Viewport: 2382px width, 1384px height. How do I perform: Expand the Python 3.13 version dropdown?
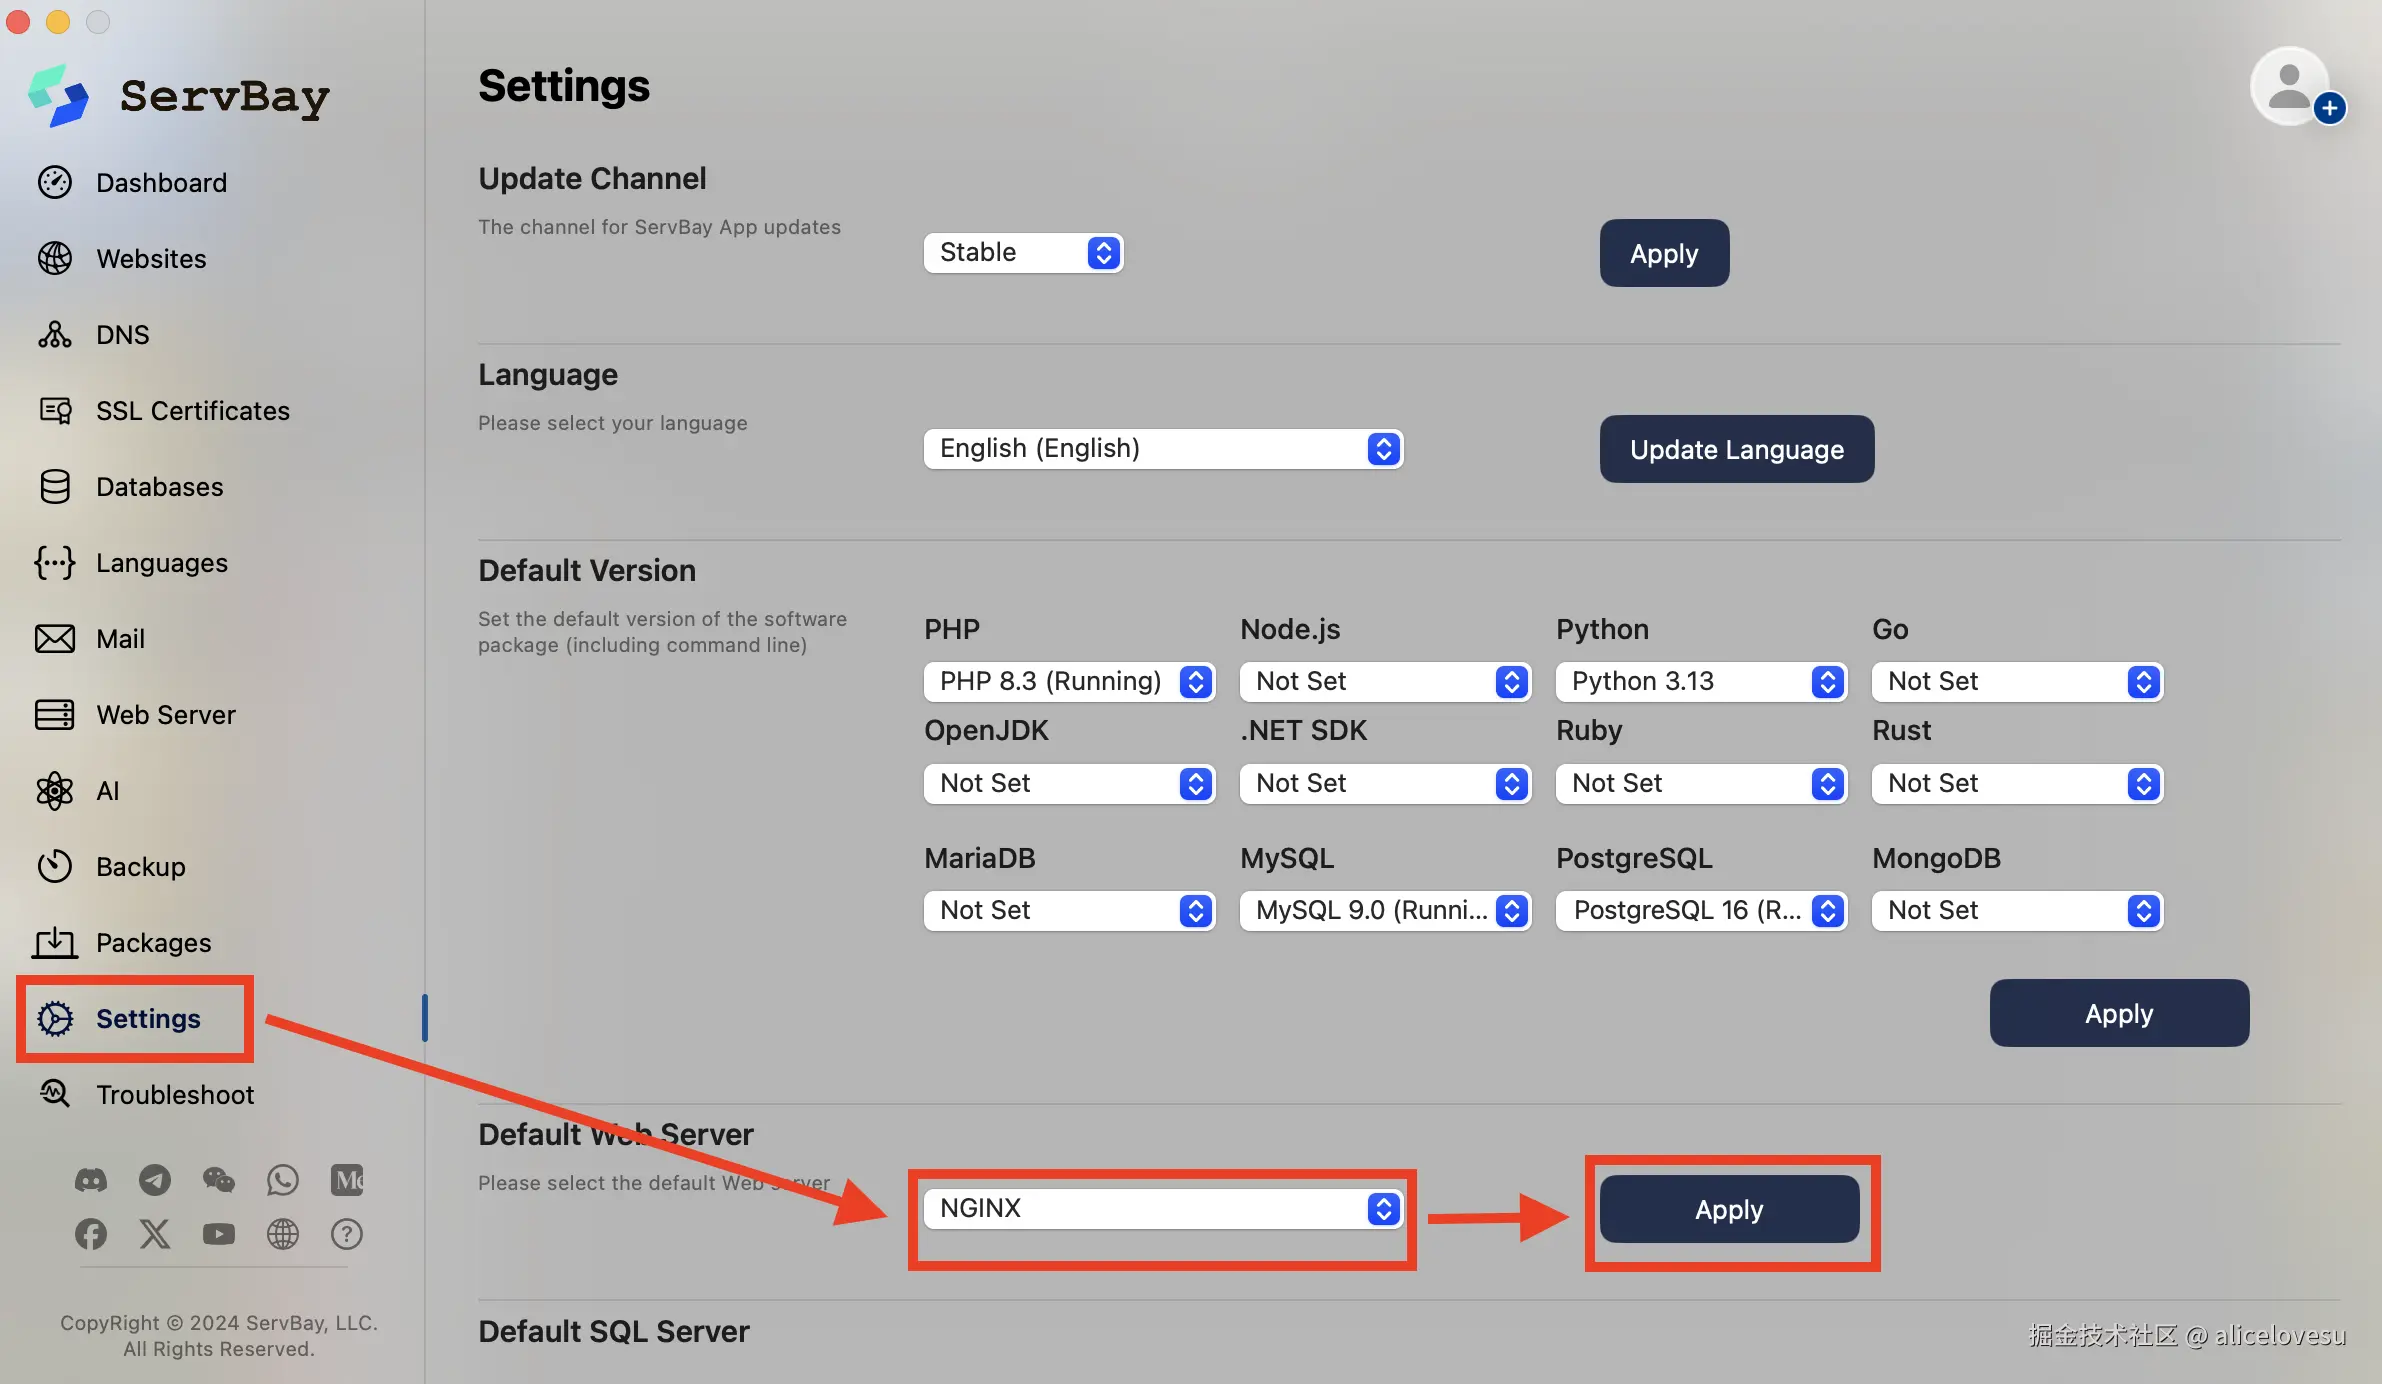[x=1700, y=682]
